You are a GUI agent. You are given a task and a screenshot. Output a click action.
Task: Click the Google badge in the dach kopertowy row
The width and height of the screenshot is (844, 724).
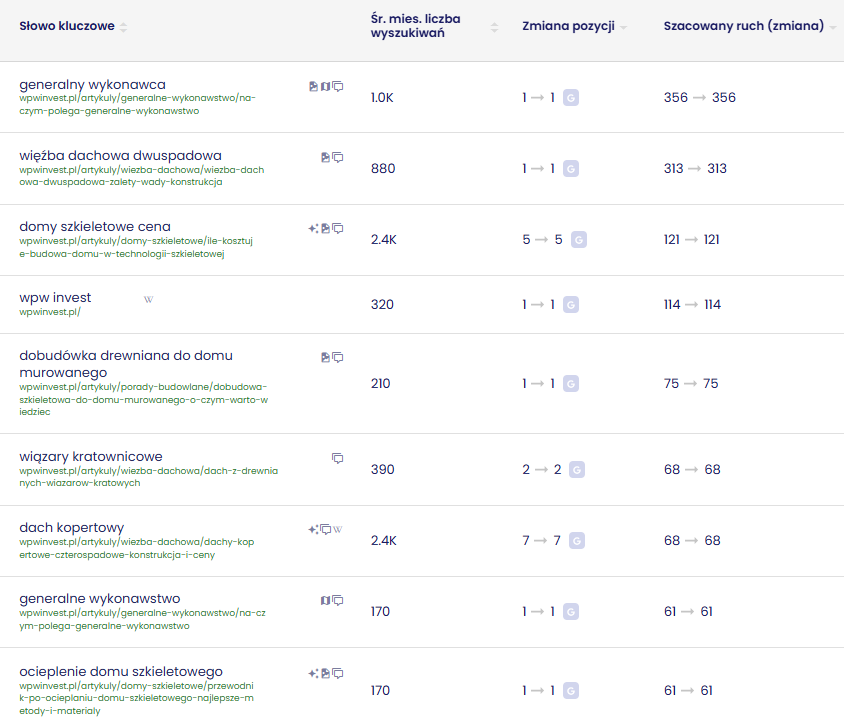[576, 541]
